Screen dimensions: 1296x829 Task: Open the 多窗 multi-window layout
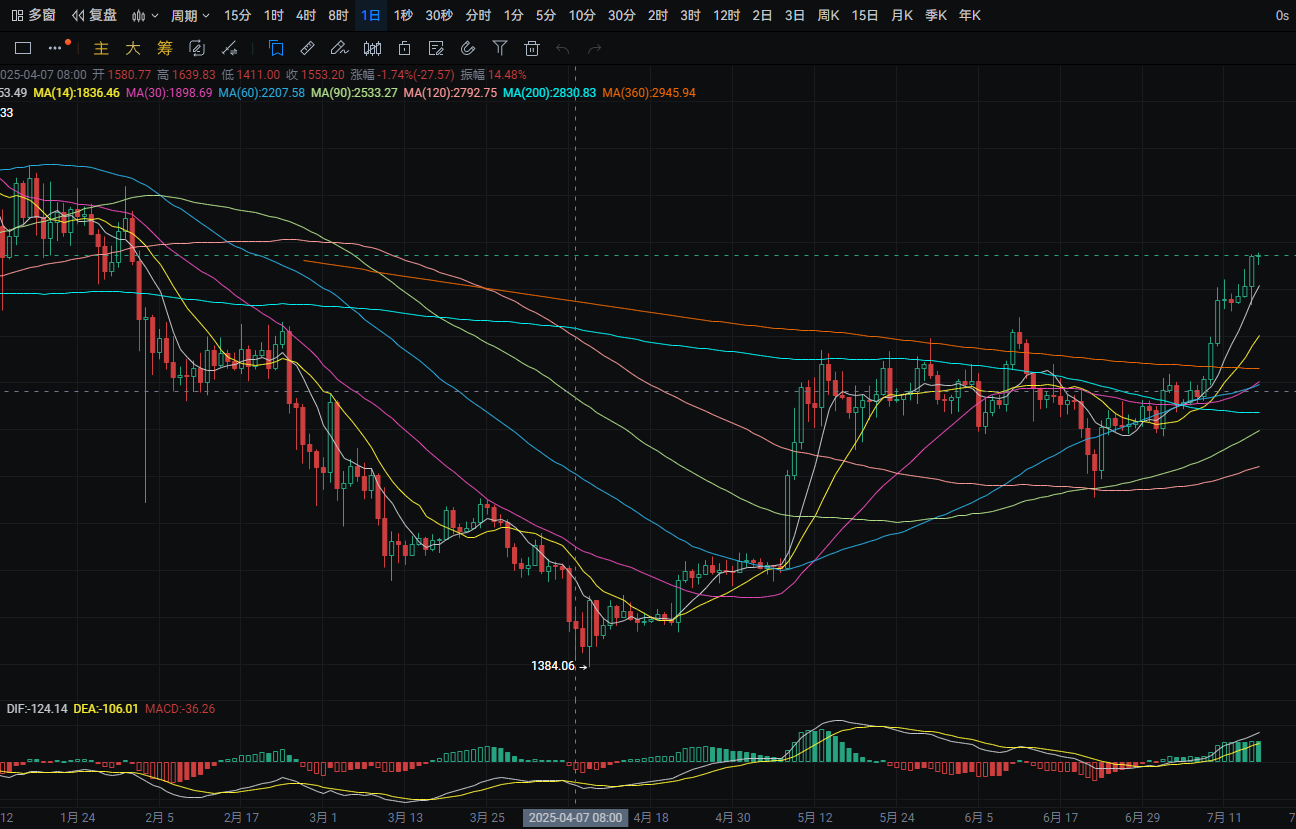[x=33, y=15]
